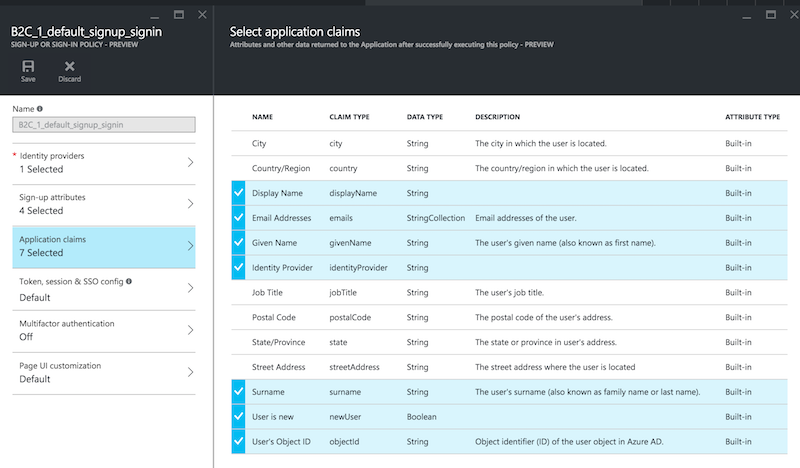Uncheck the Identity Provider claim checkbox

pyautogui.click(x=238, y=267)
